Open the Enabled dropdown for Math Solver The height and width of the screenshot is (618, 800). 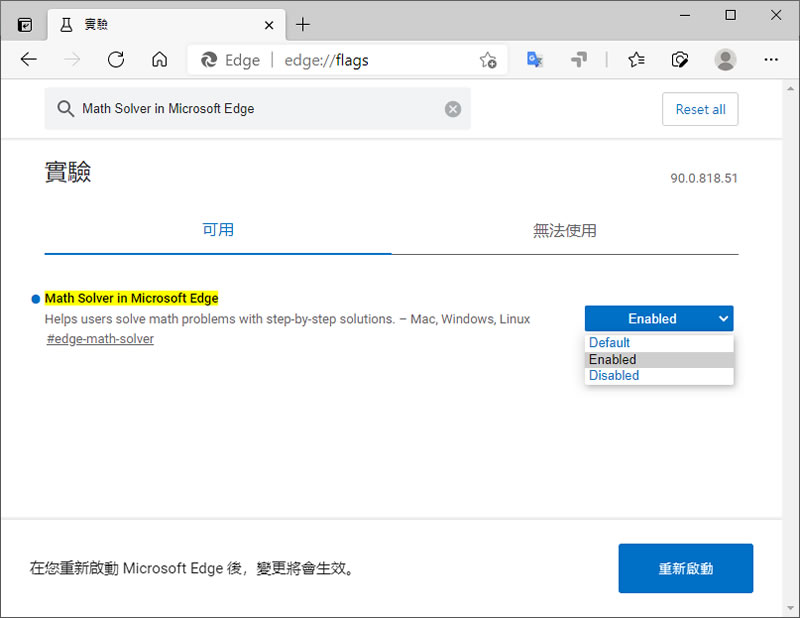[659, 318]
